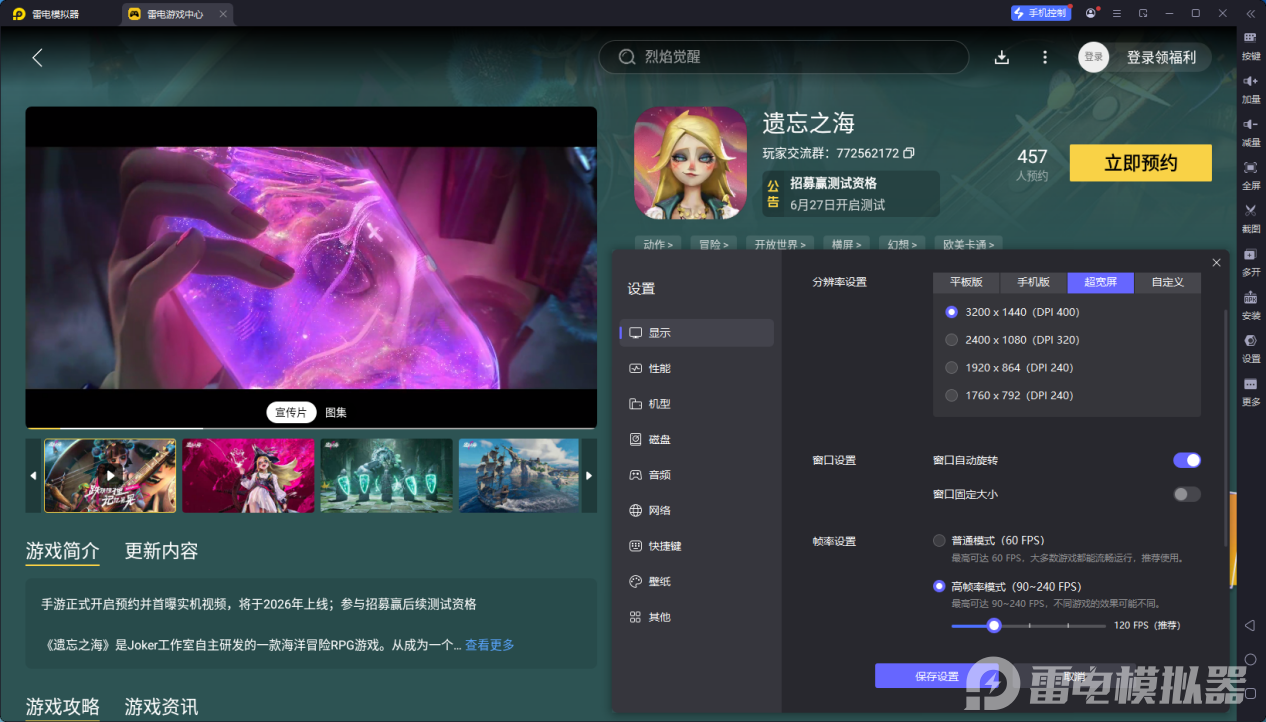Open the 冒险 tag
Viewport: 1266px width, 722px height.
click(714, 244)
